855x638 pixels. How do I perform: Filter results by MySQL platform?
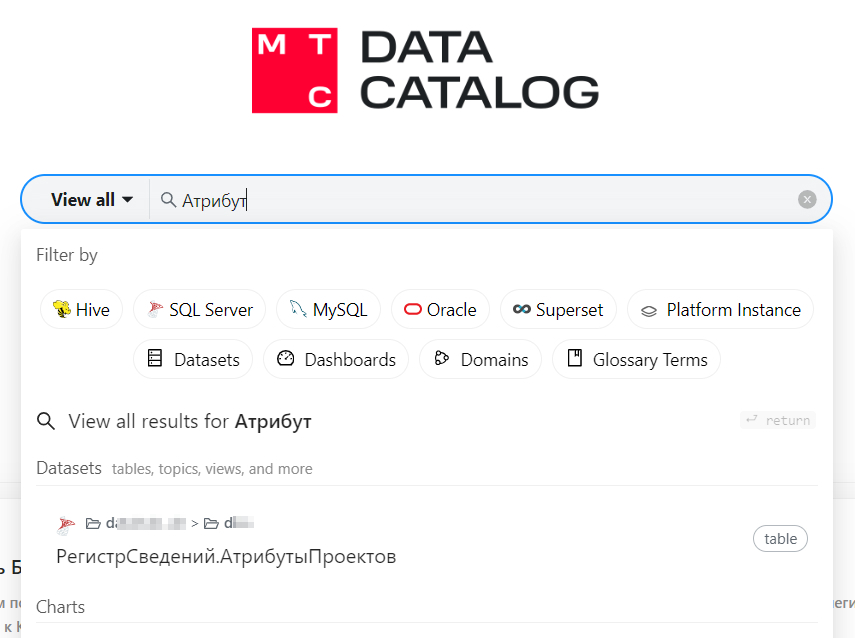(328, 310)
